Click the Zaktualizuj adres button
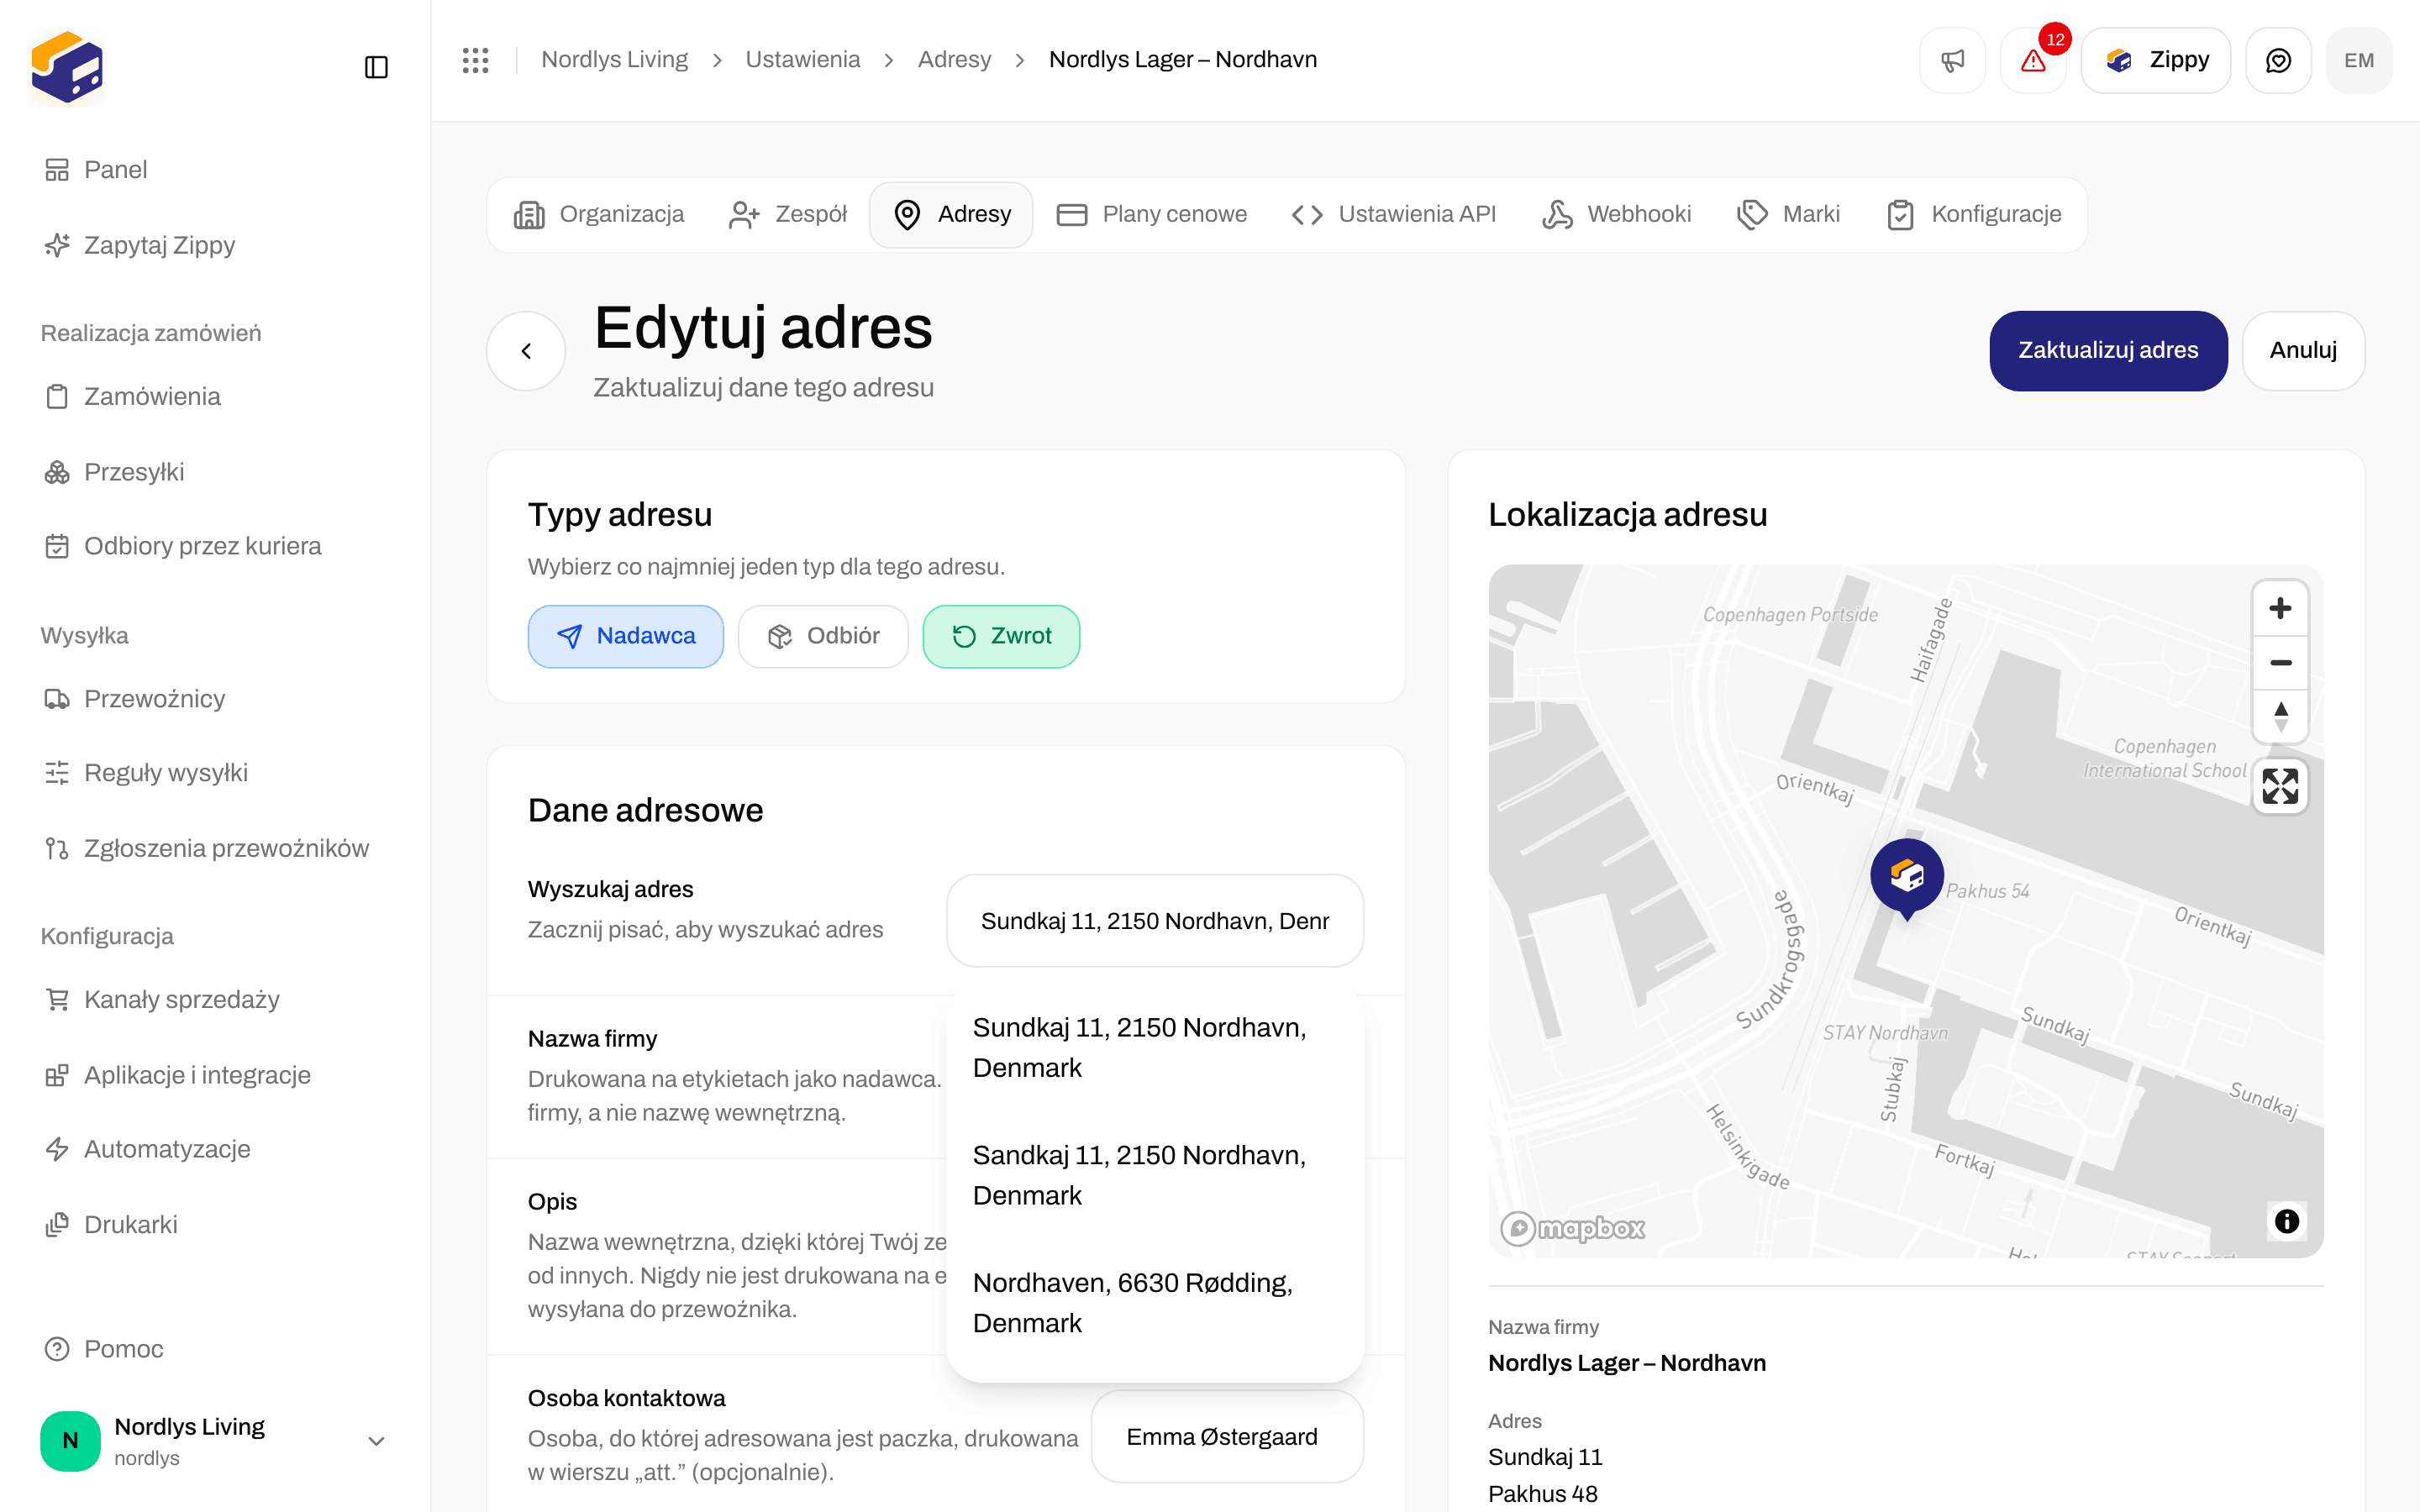The image size is (2420, 1512). pyautogui.click(x=2108, y=351)
